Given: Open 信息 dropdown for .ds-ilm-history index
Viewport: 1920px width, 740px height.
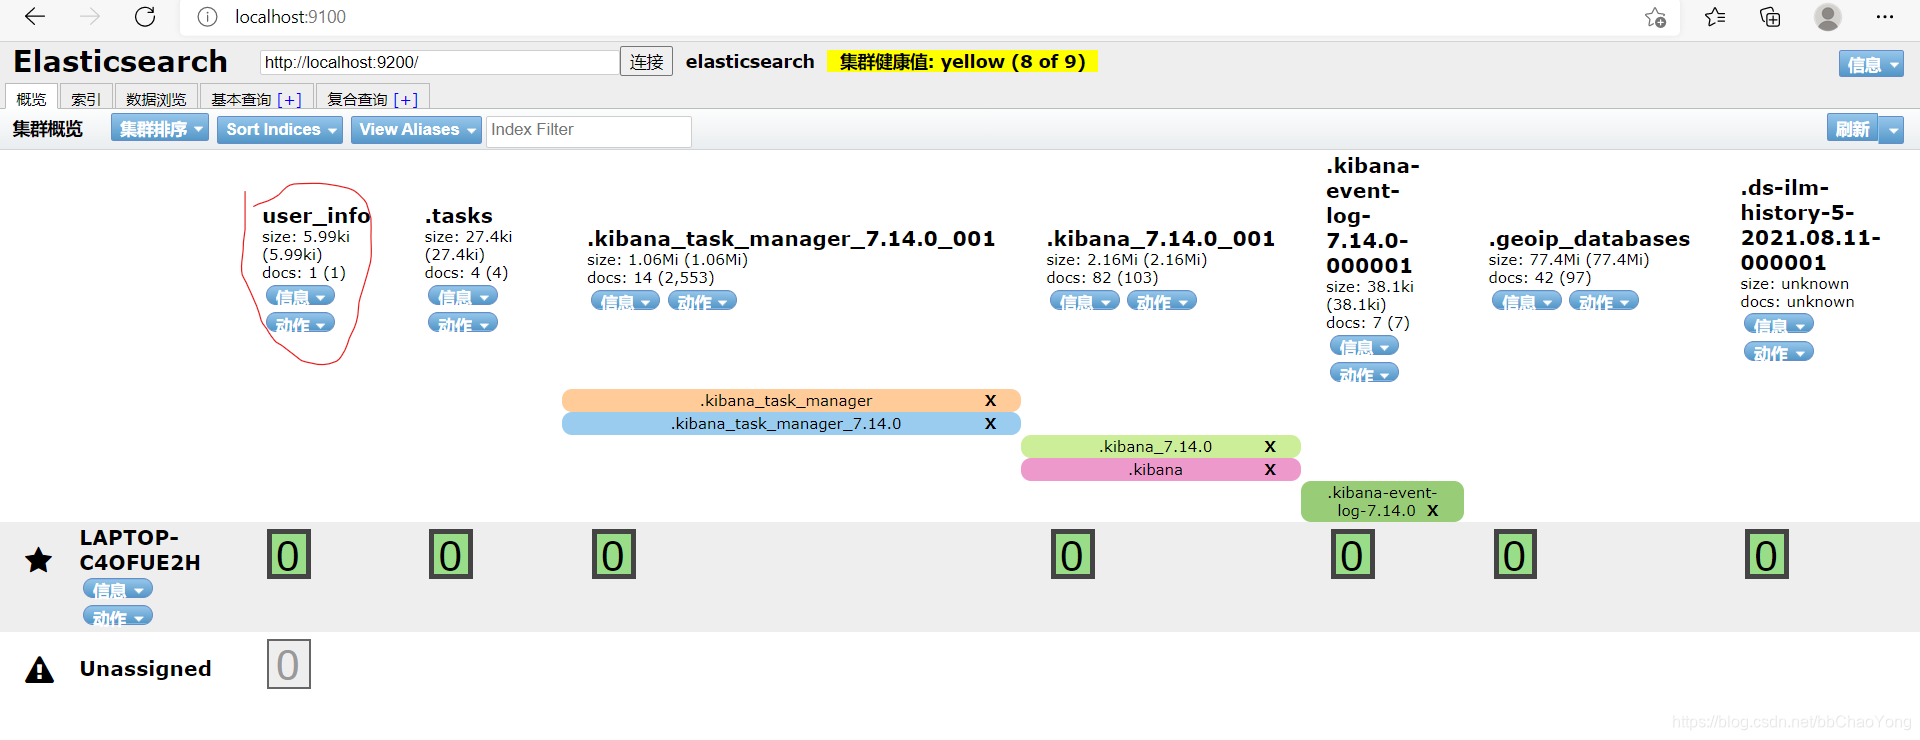Looking at the screenshot, I should [1779, 325].
